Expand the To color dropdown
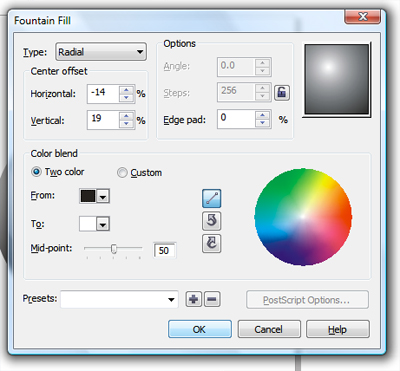The height and width of the screenshot is (371, 400). coord(103,224)
